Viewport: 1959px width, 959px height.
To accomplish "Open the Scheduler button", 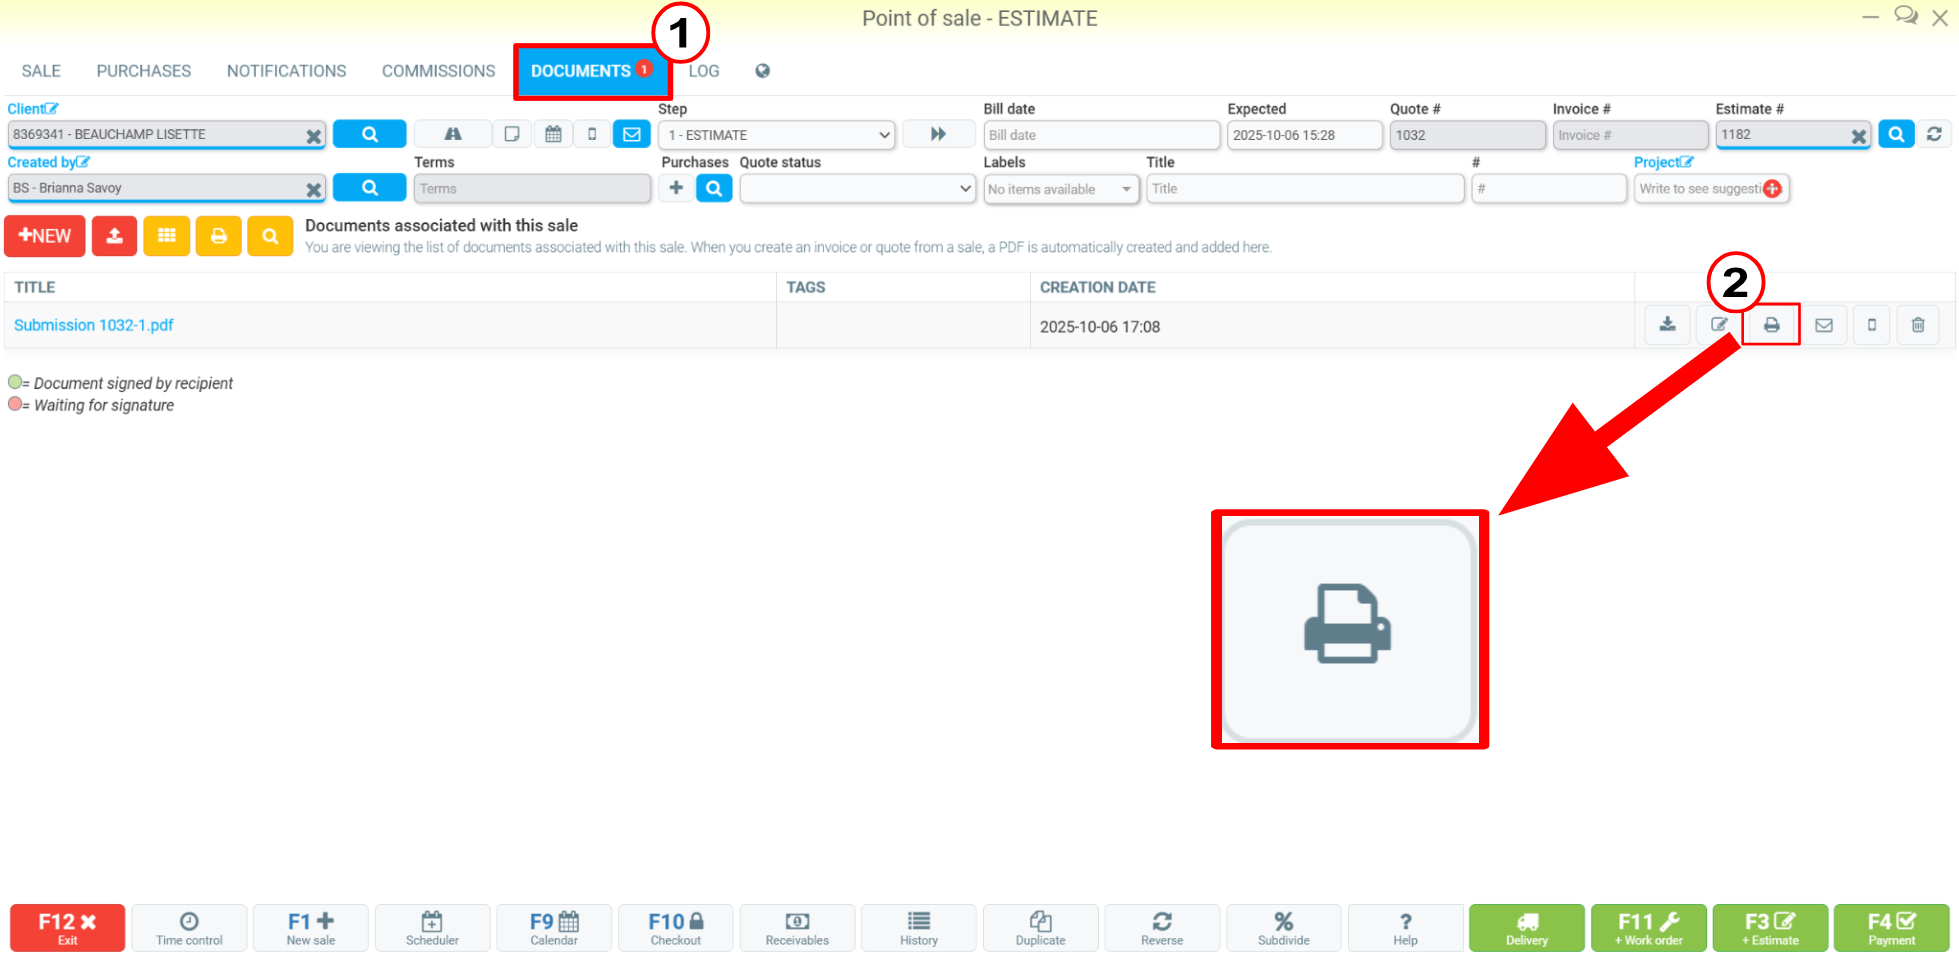I will (x=432, y=928).
